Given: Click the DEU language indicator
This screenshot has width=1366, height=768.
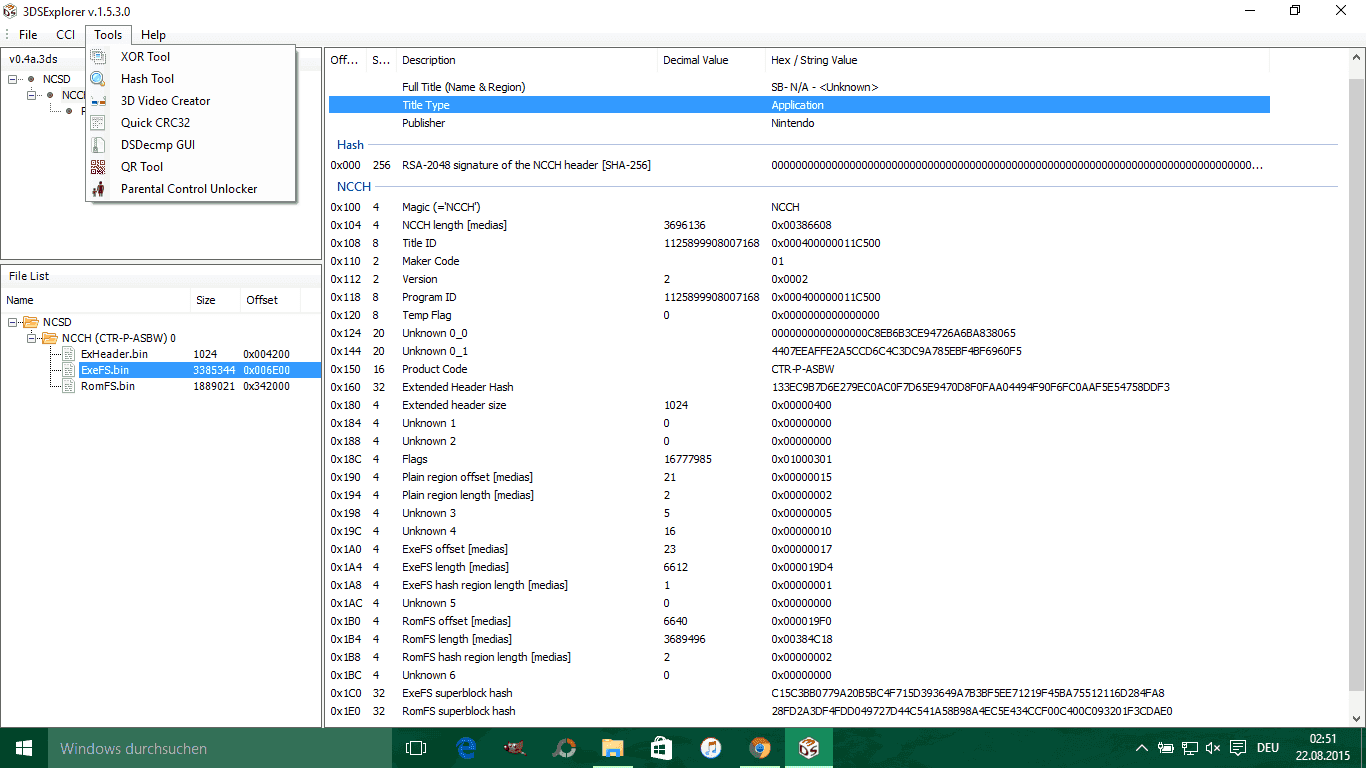Looking at the screenshot, I should (x=1268, y=748).
